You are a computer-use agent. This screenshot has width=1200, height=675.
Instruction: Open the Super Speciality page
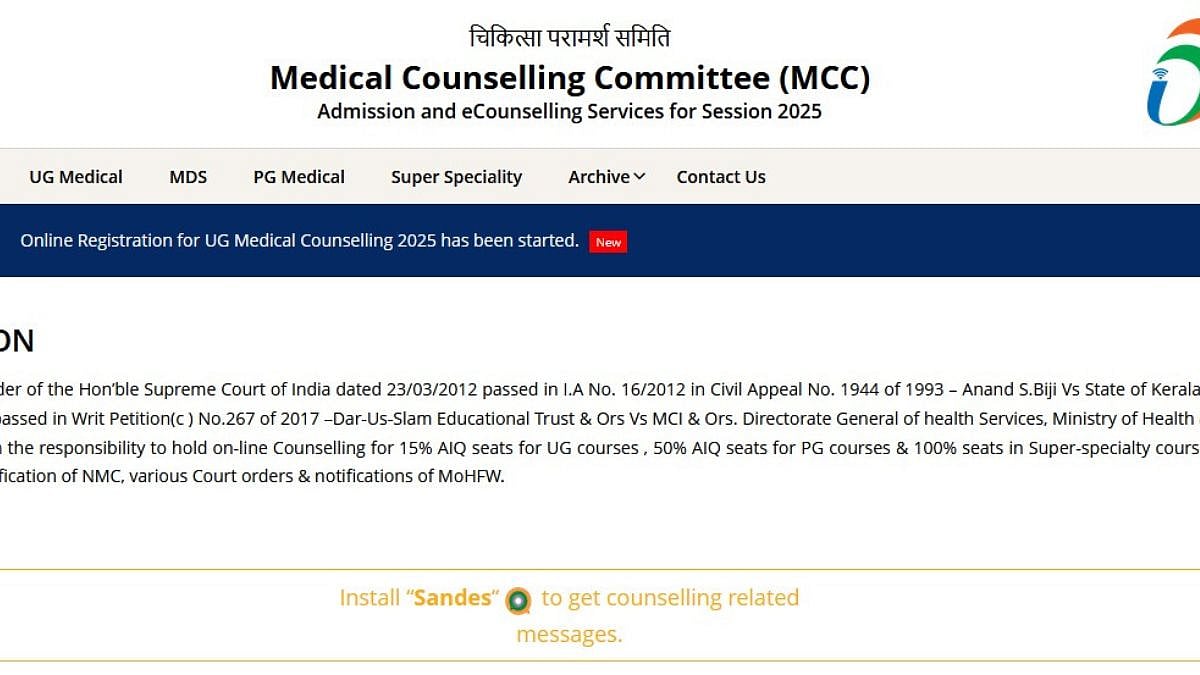coord(456,177)
